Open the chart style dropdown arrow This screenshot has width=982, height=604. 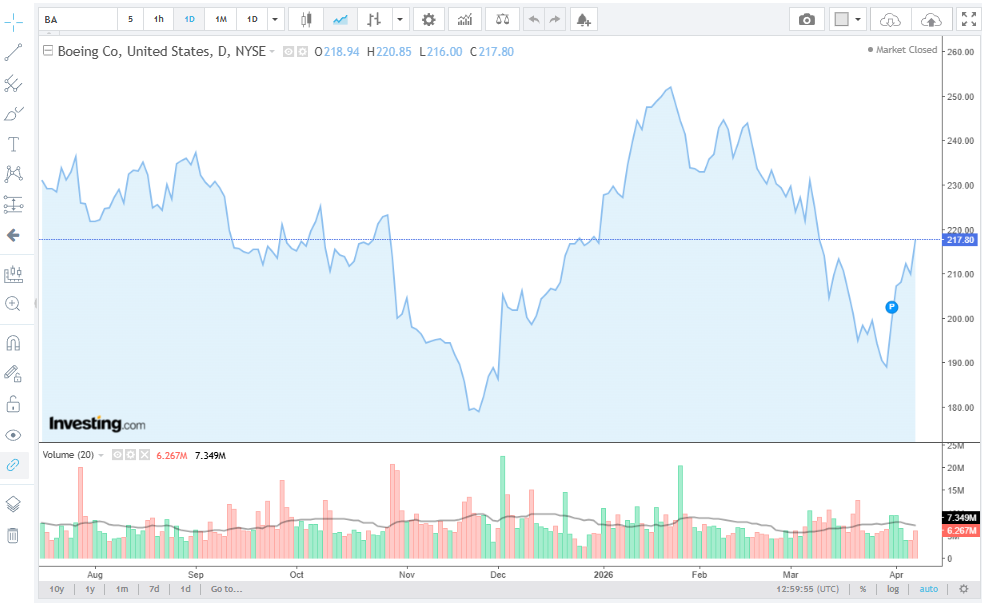pos(400,19)
